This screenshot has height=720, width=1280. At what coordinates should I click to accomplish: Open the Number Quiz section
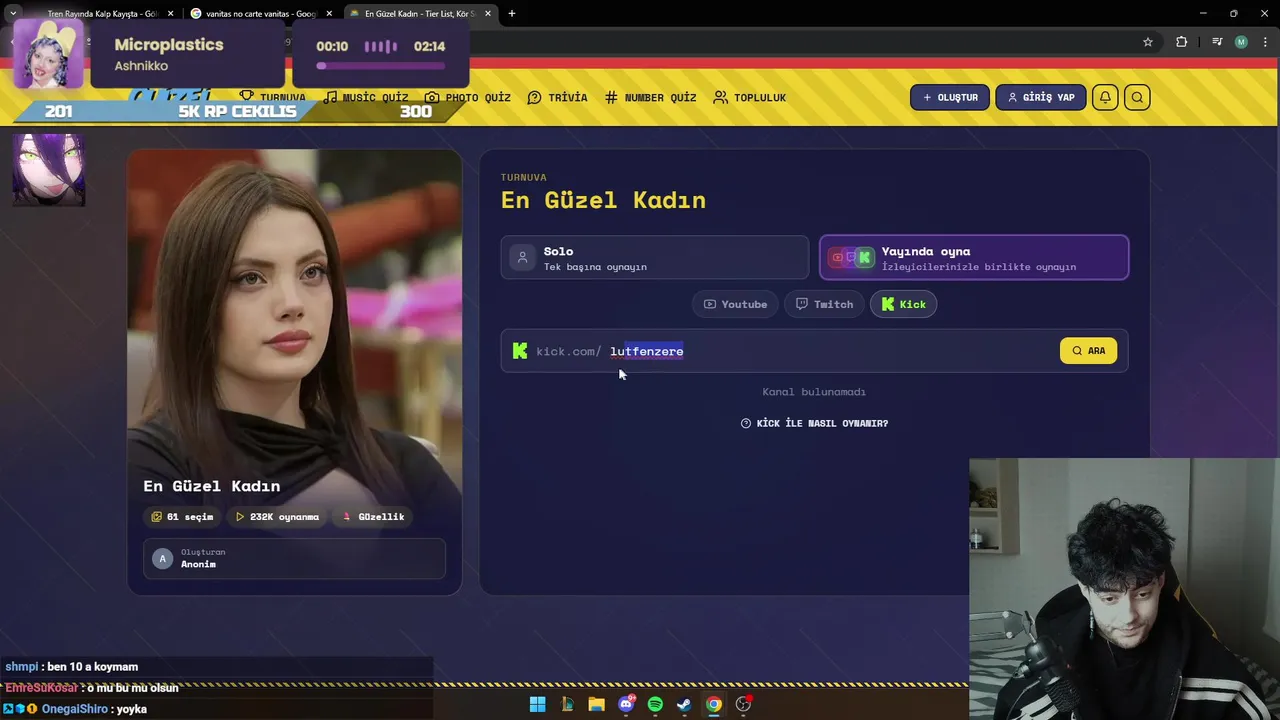650,97
